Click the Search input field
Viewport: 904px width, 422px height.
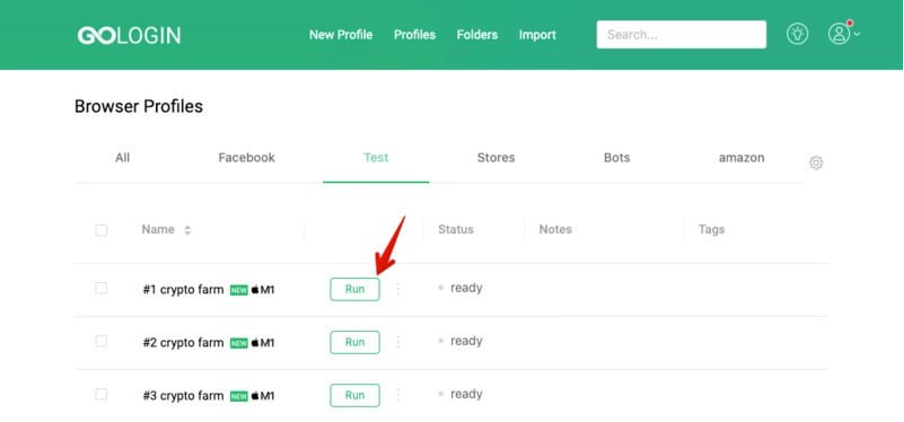point(681,35)
